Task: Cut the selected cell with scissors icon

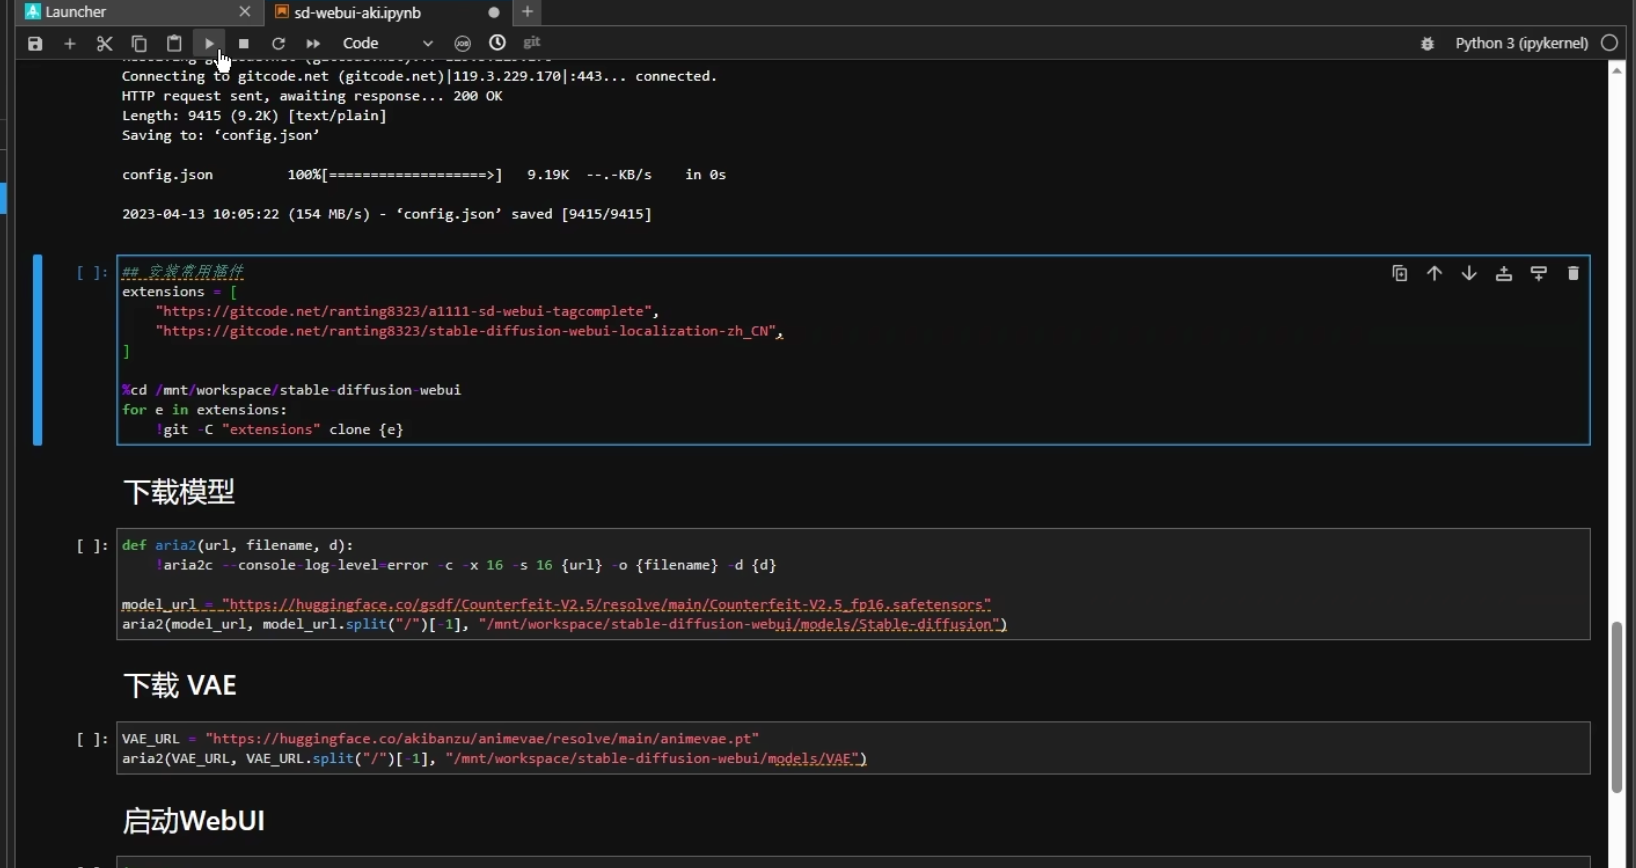Action: click(x=104, y=44)
